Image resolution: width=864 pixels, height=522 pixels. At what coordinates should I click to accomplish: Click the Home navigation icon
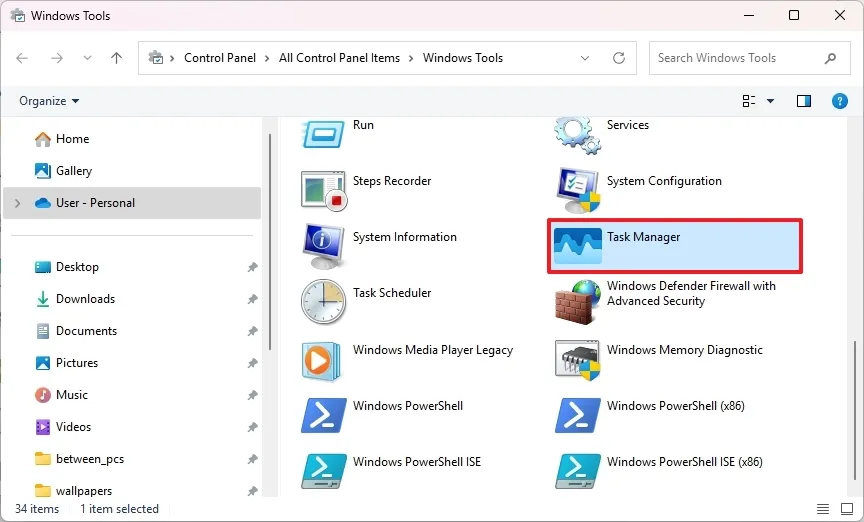coord(42,139)
